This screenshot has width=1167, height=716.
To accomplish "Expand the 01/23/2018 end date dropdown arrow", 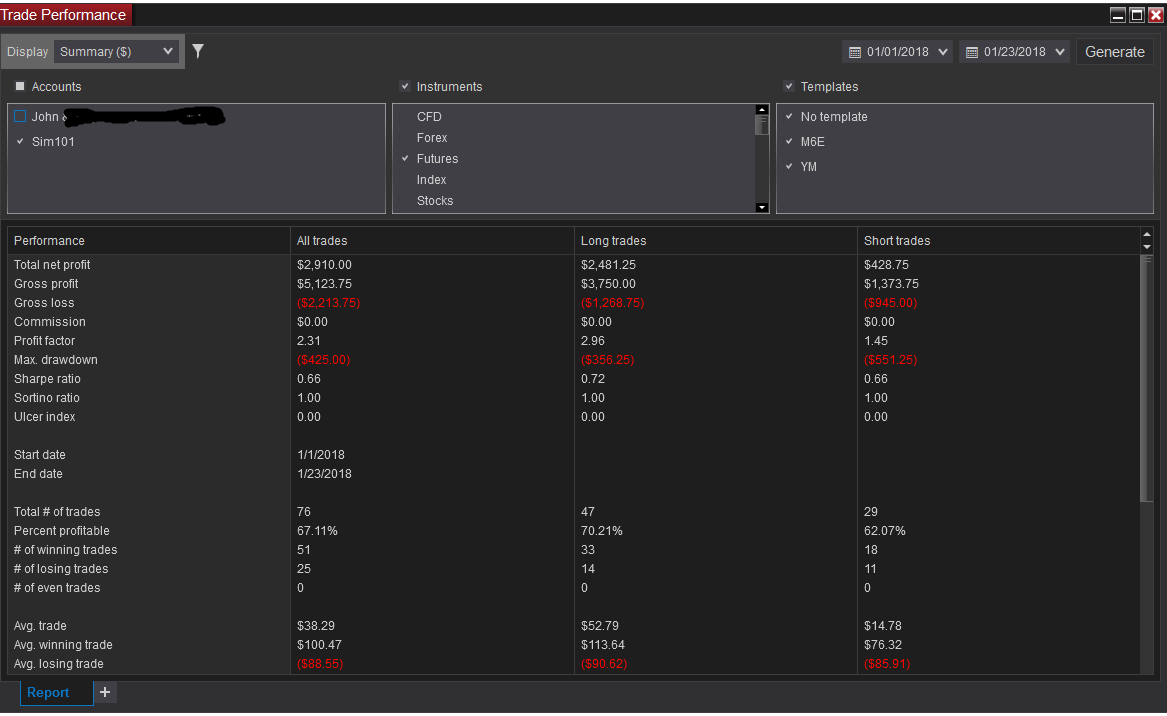I will point(1060,52).
